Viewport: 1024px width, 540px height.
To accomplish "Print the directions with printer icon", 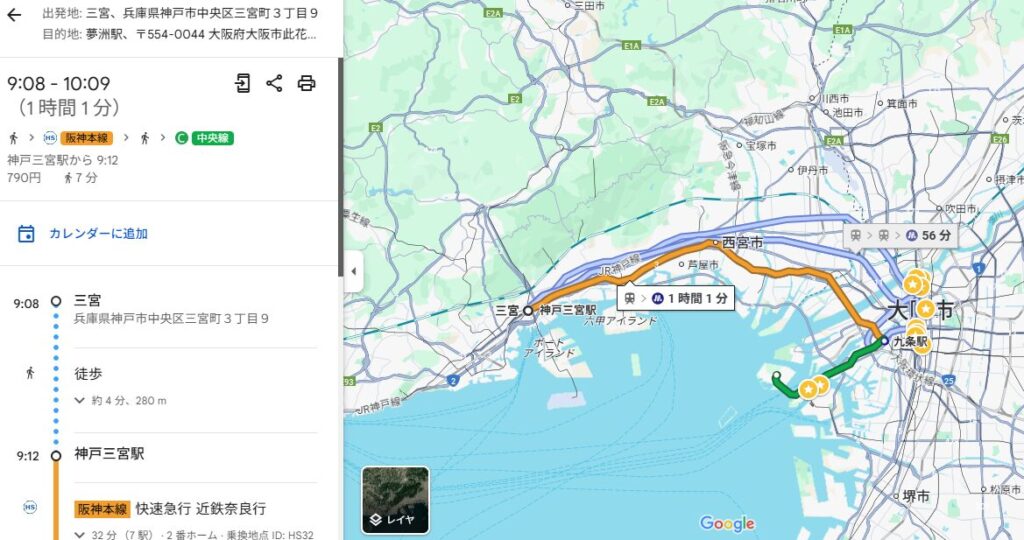I will click(306, 83).
